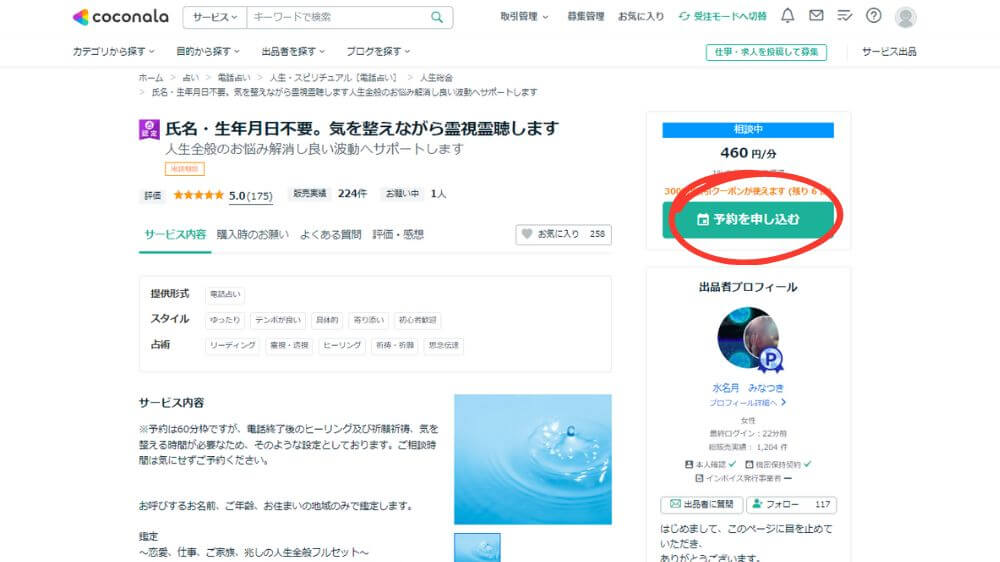
Task: Click the テンポが良い style tag
Action: click(277, 320)
